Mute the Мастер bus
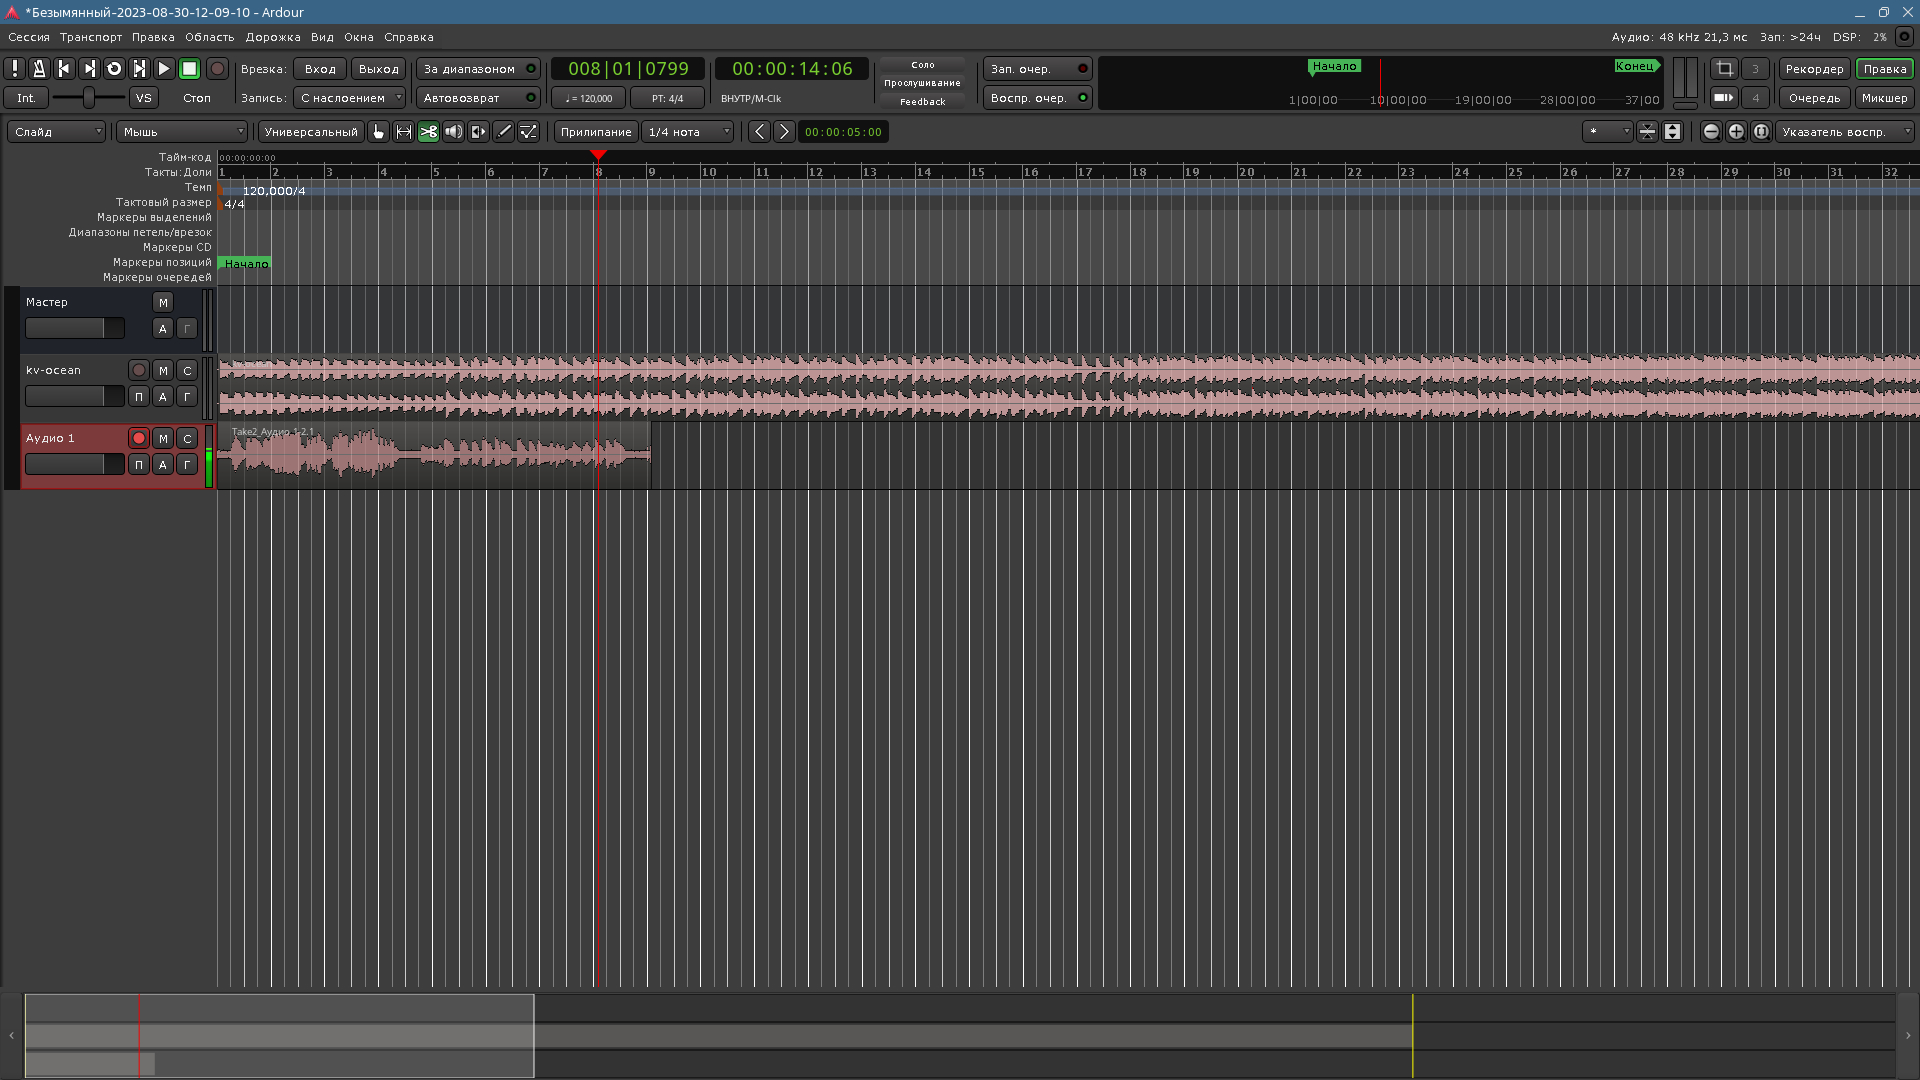Screen dimensions: 1920x1080 pos(163,302)
